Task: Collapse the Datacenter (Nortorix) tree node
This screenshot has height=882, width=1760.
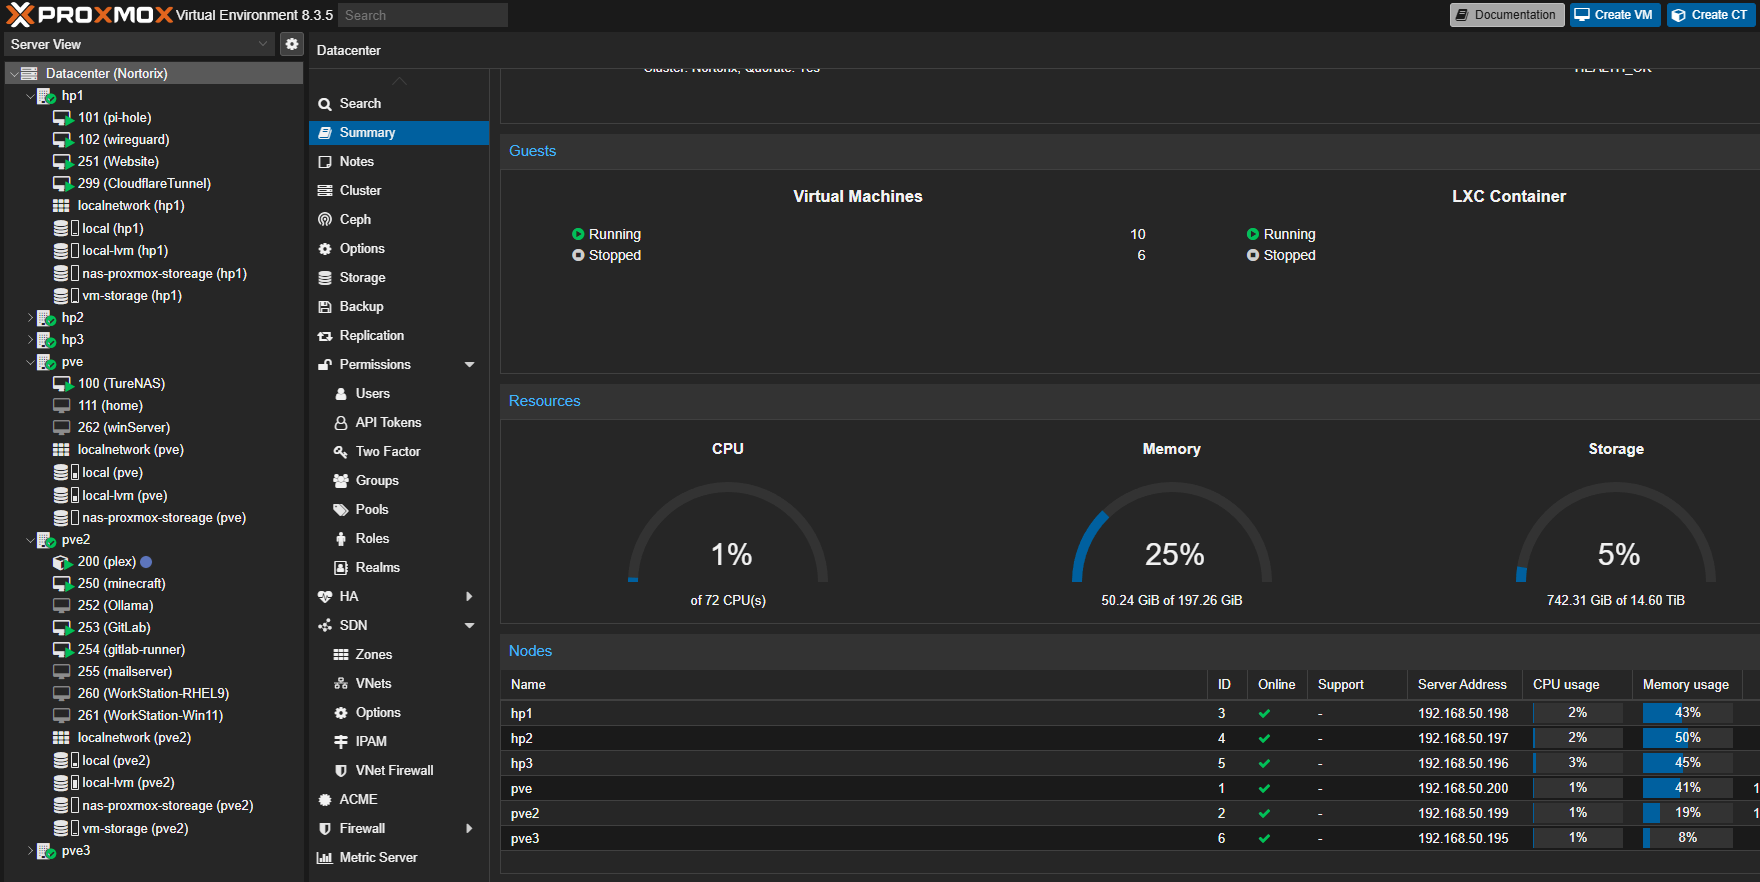Action: tap(14, 74)
